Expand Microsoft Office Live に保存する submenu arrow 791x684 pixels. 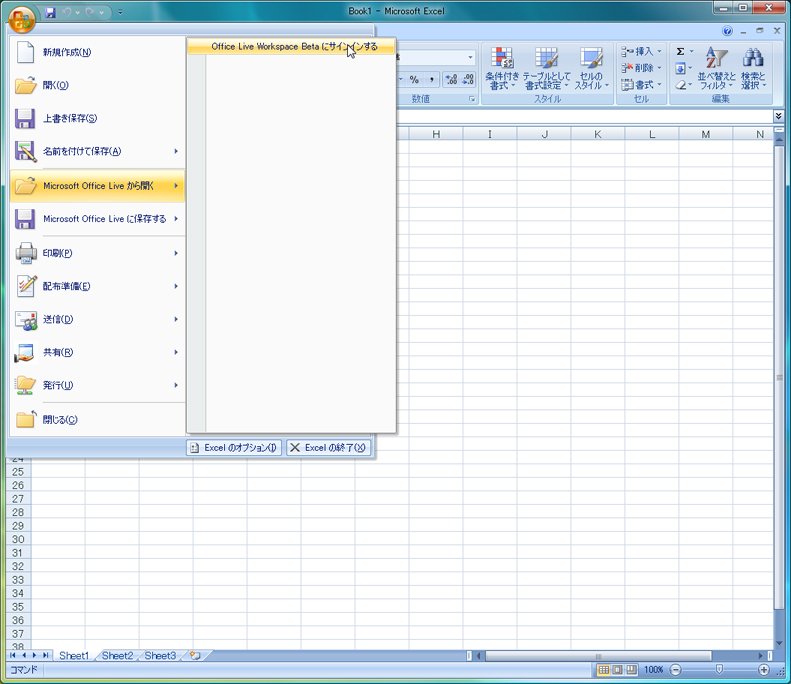click(176, 219)
